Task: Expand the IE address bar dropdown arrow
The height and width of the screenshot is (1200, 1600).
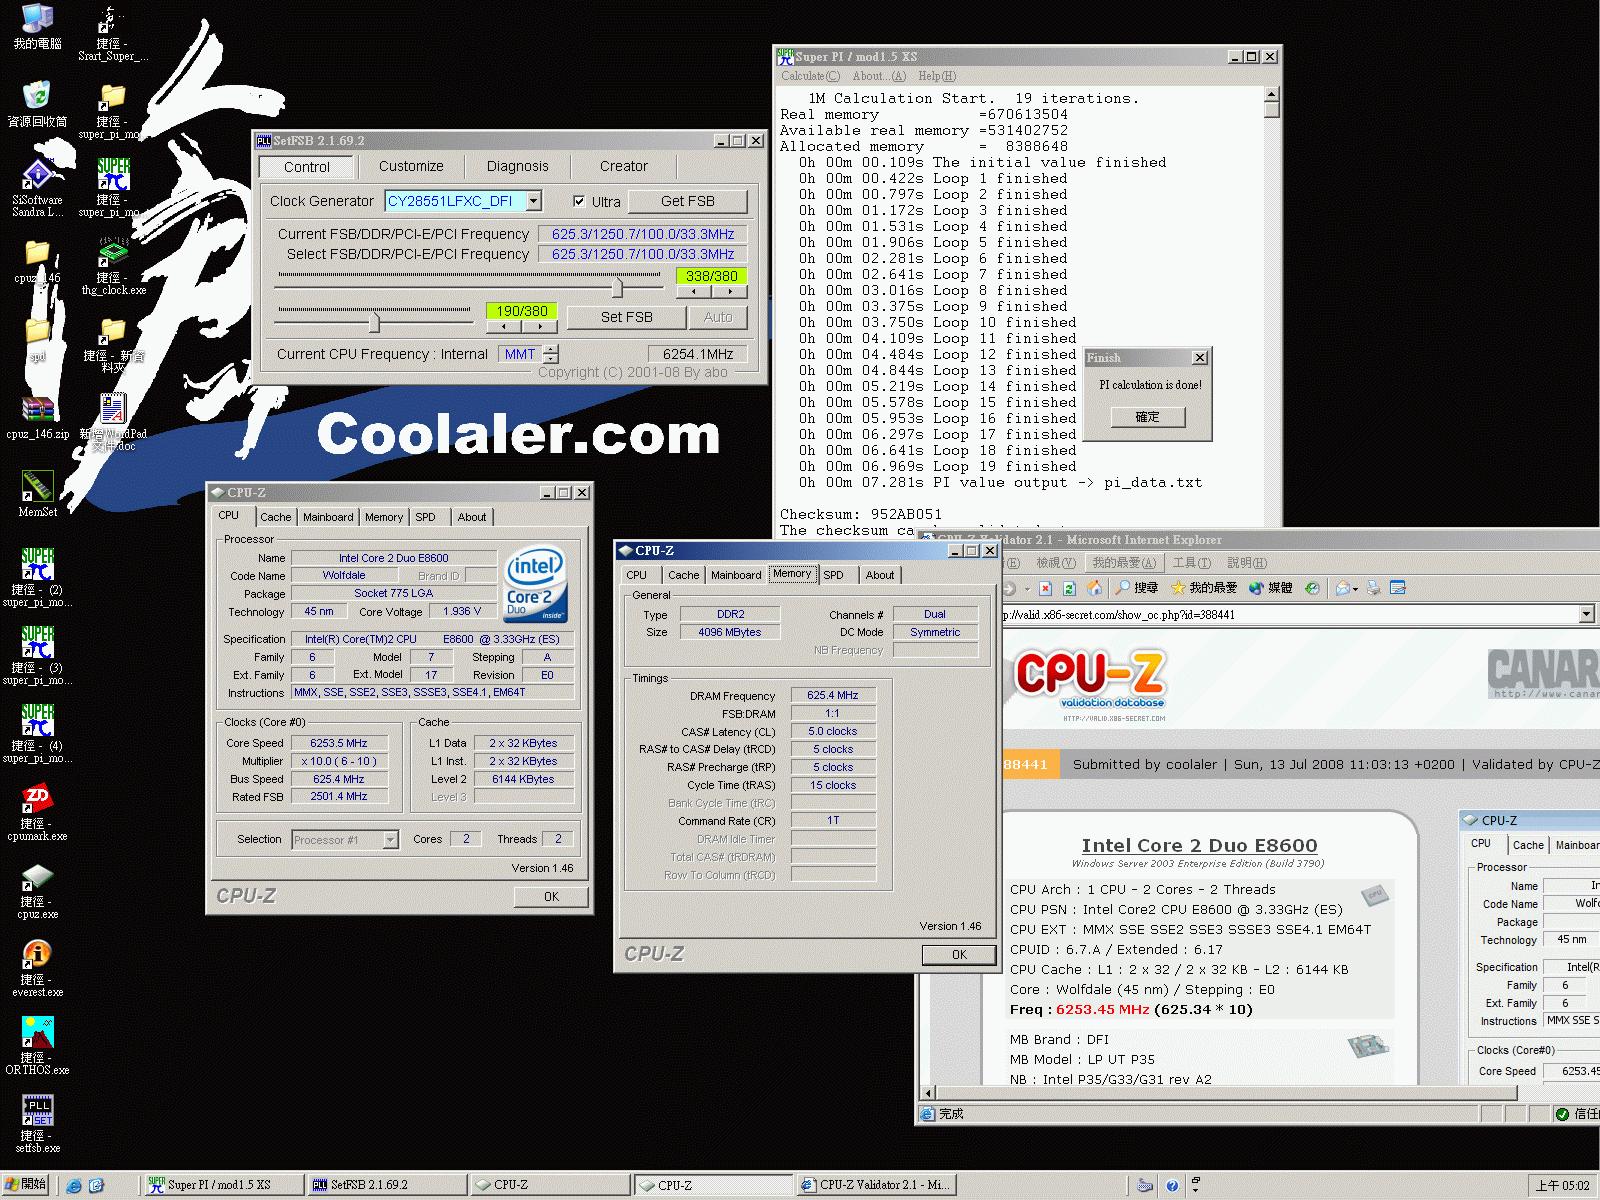Action: 1586,614
